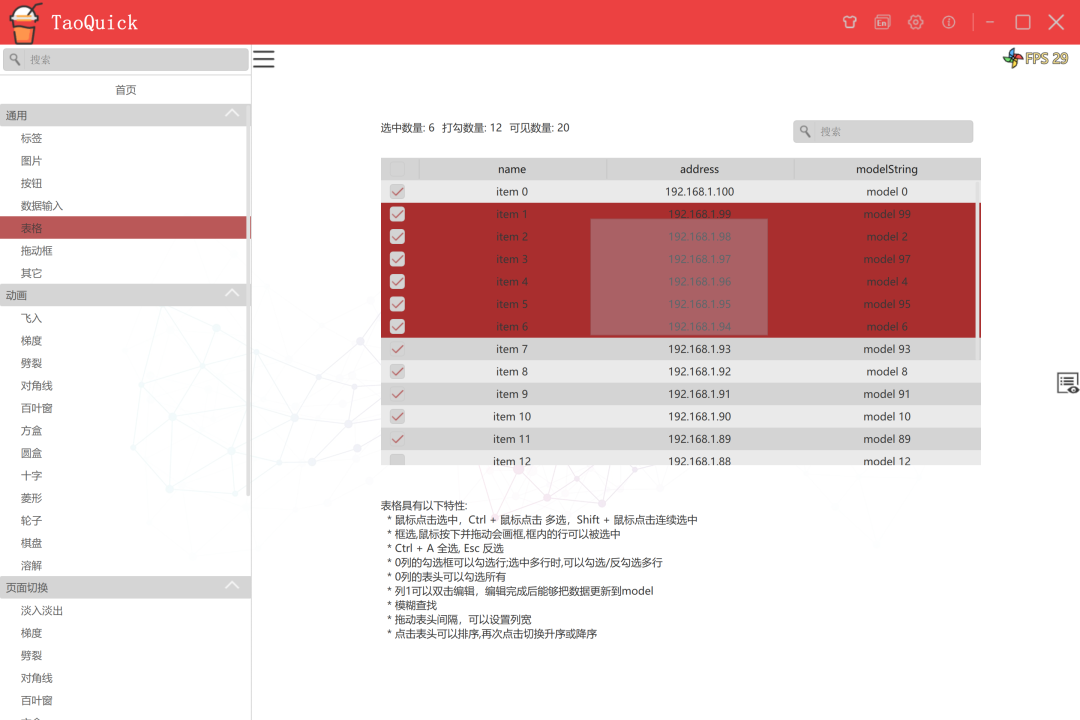Open the TaoQuick theme skin icon

(x=849, y=21)
